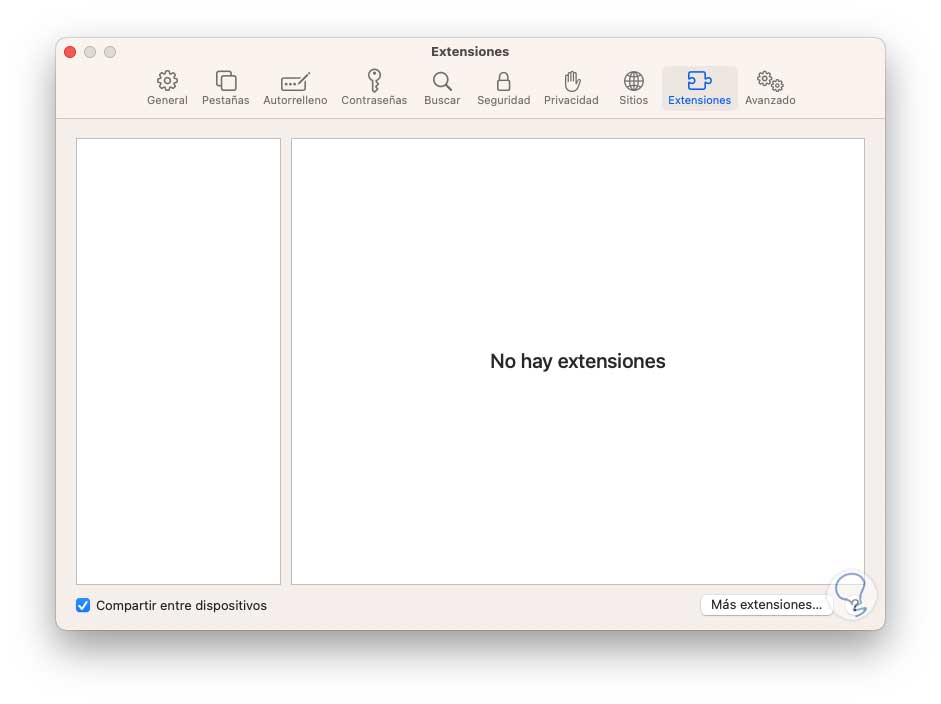
Task: Click the 'No hay extensiones' text
Action: point(577,361)
